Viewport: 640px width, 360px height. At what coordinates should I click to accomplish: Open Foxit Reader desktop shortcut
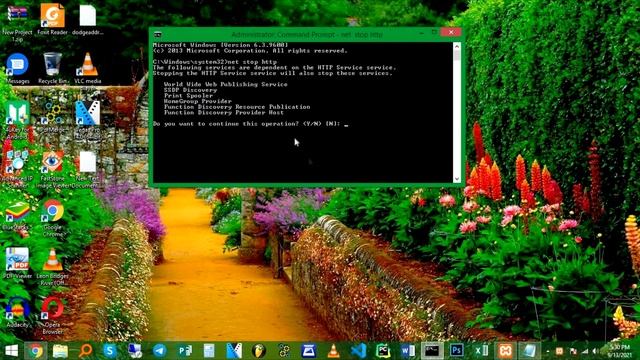[52, 19]
